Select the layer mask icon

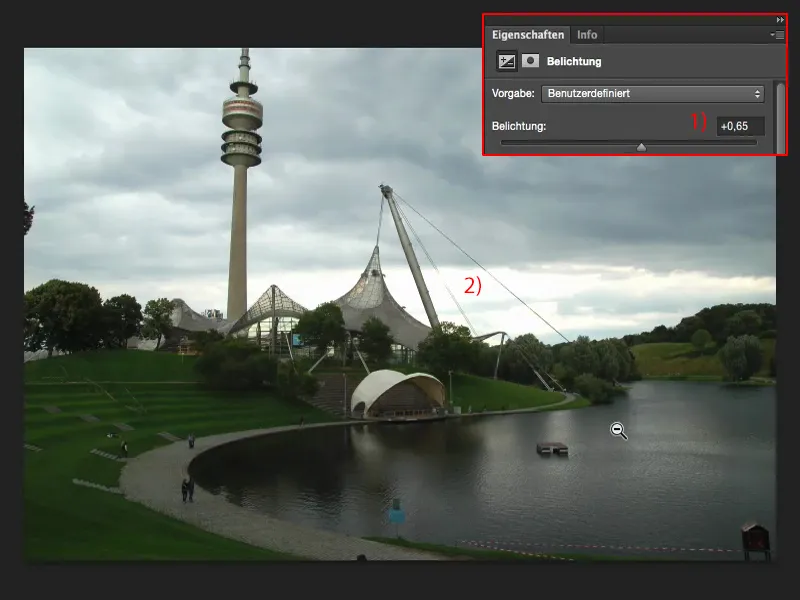[x=531, y=61]
